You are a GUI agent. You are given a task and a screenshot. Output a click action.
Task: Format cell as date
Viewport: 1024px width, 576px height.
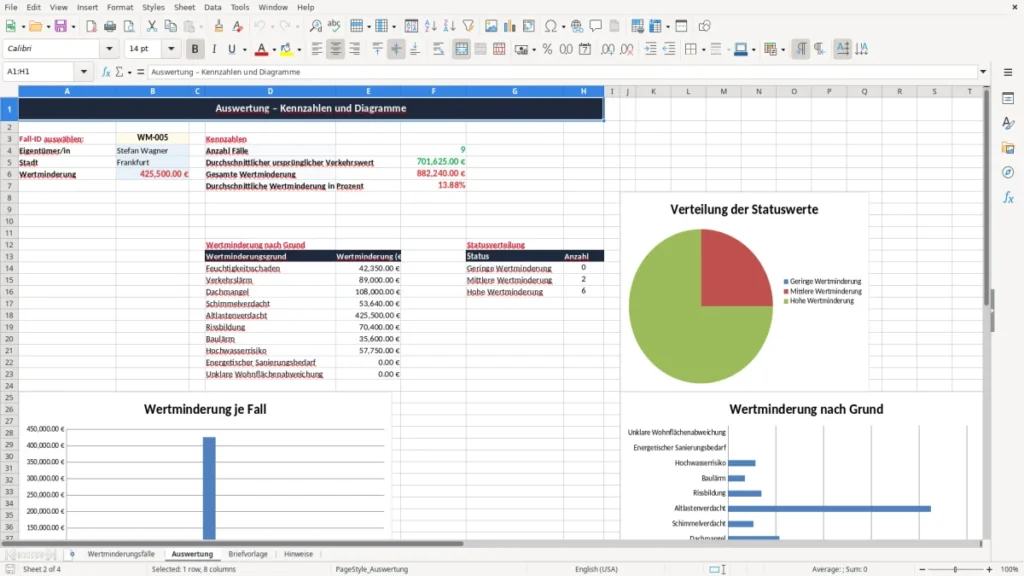(x=585, y=49)
